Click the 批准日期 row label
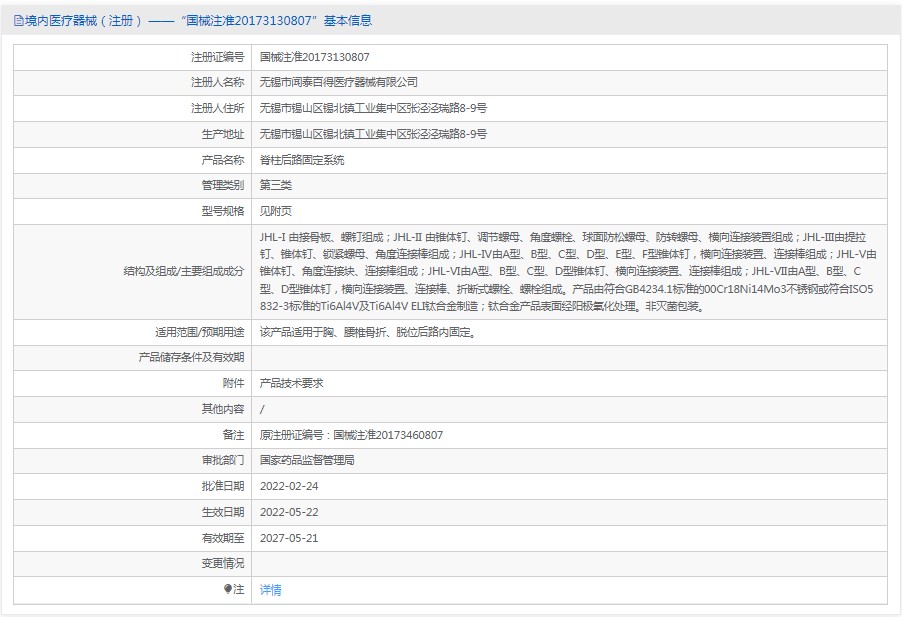902x617 pixels. pos(223,486)
